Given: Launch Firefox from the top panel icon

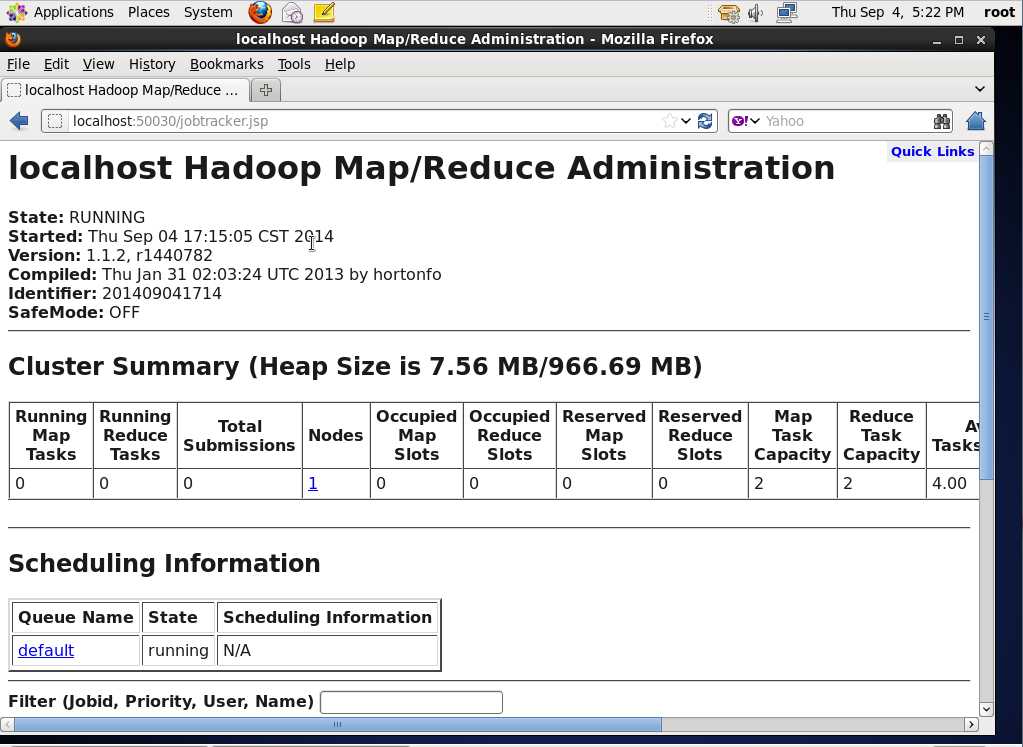Looking at the screenshot, I should (260, 12).
